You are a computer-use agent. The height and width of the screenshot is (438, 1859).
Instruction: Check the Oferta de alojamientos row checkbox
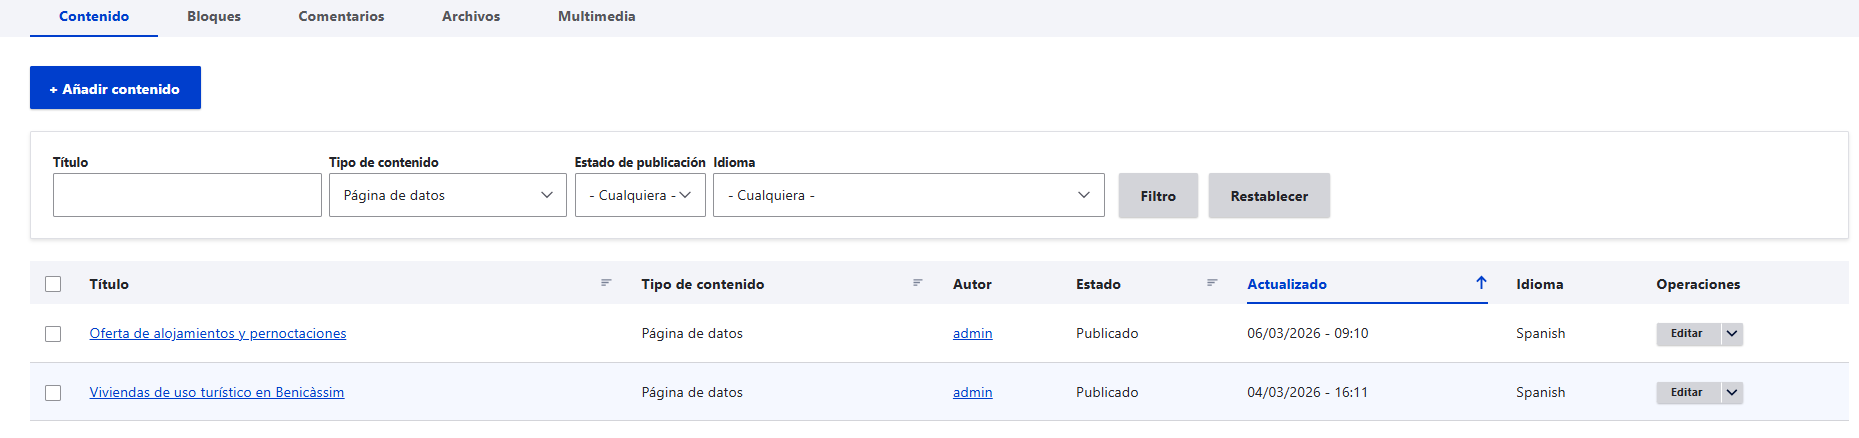pyautogui.click(x=53, y=334)
